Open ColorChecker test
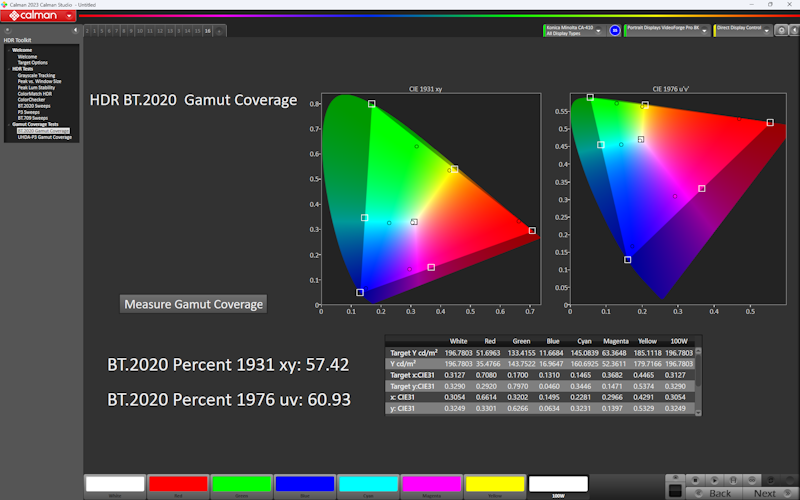 pos(31,100)
